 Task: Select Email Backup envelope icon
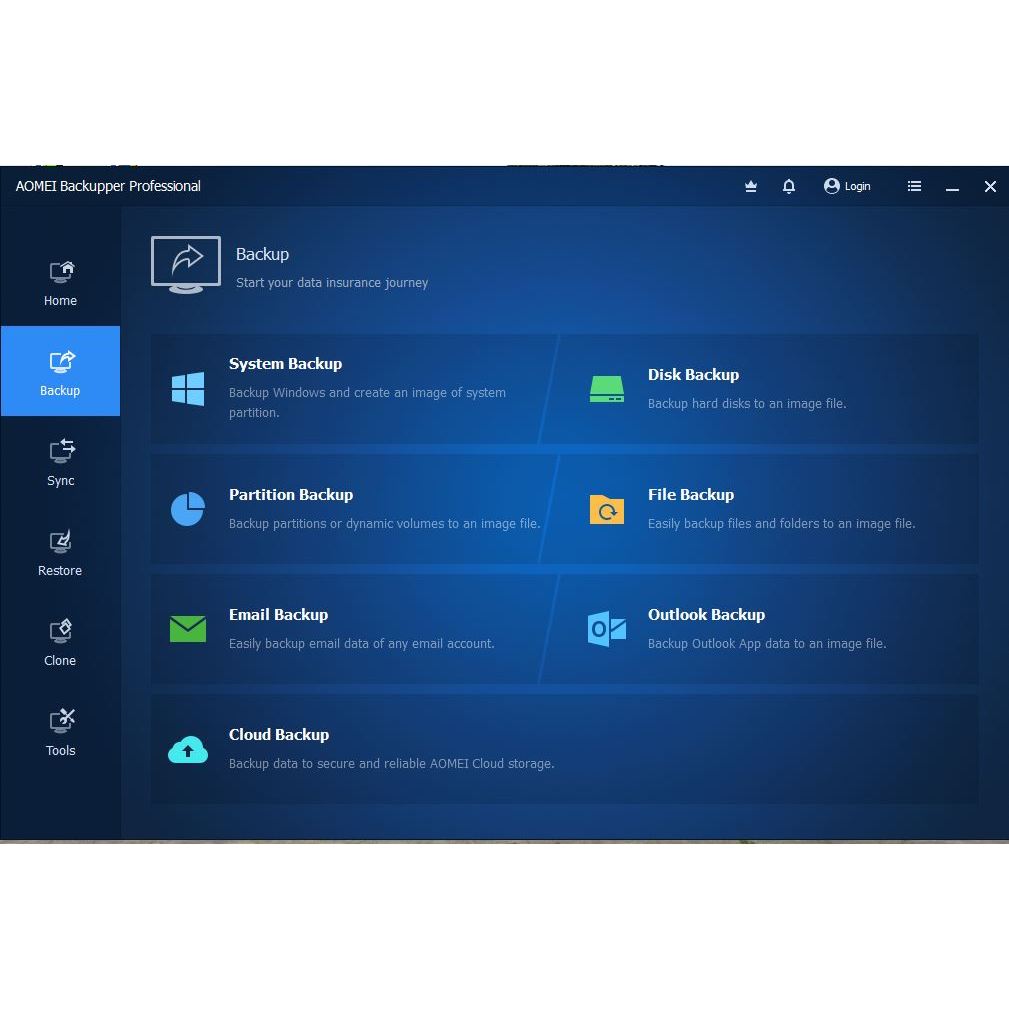click(x=187, y=629)
